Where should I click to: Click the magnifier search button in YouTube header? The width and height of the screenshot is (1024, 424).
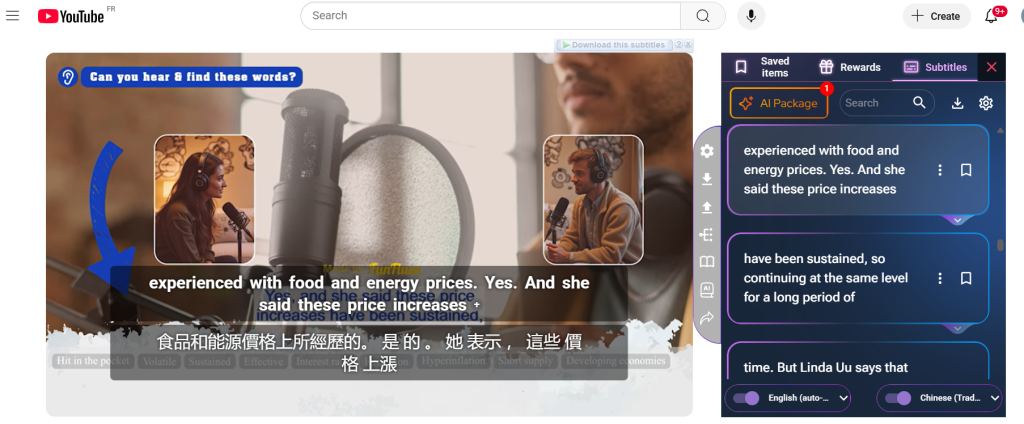click(703, 16)
